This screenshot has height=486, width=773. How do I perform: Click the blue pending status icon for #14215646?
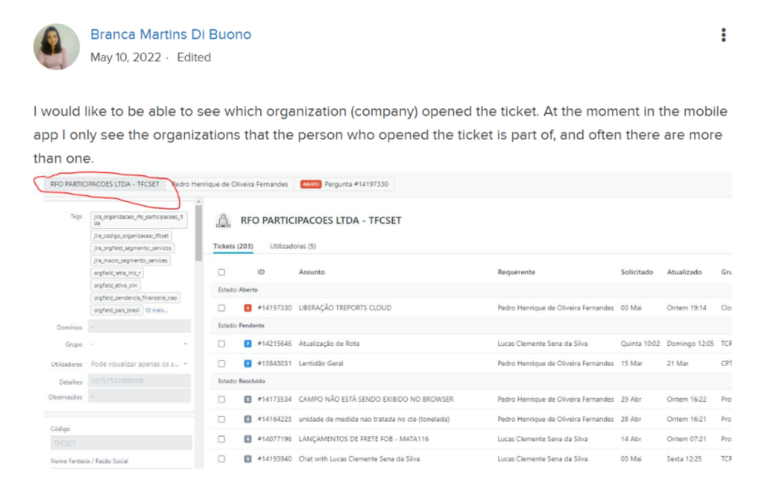click(x=248, y=344)
